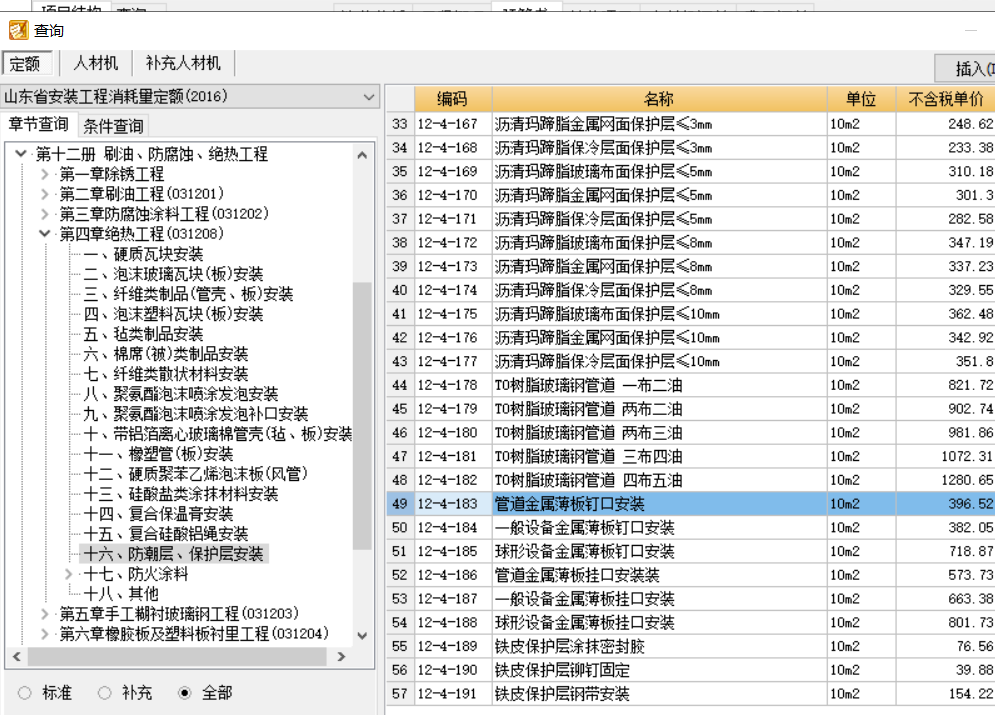Select the 全部 radio button
The width and height of the screenshot is (995, 715).
click(x=185, y=693)
